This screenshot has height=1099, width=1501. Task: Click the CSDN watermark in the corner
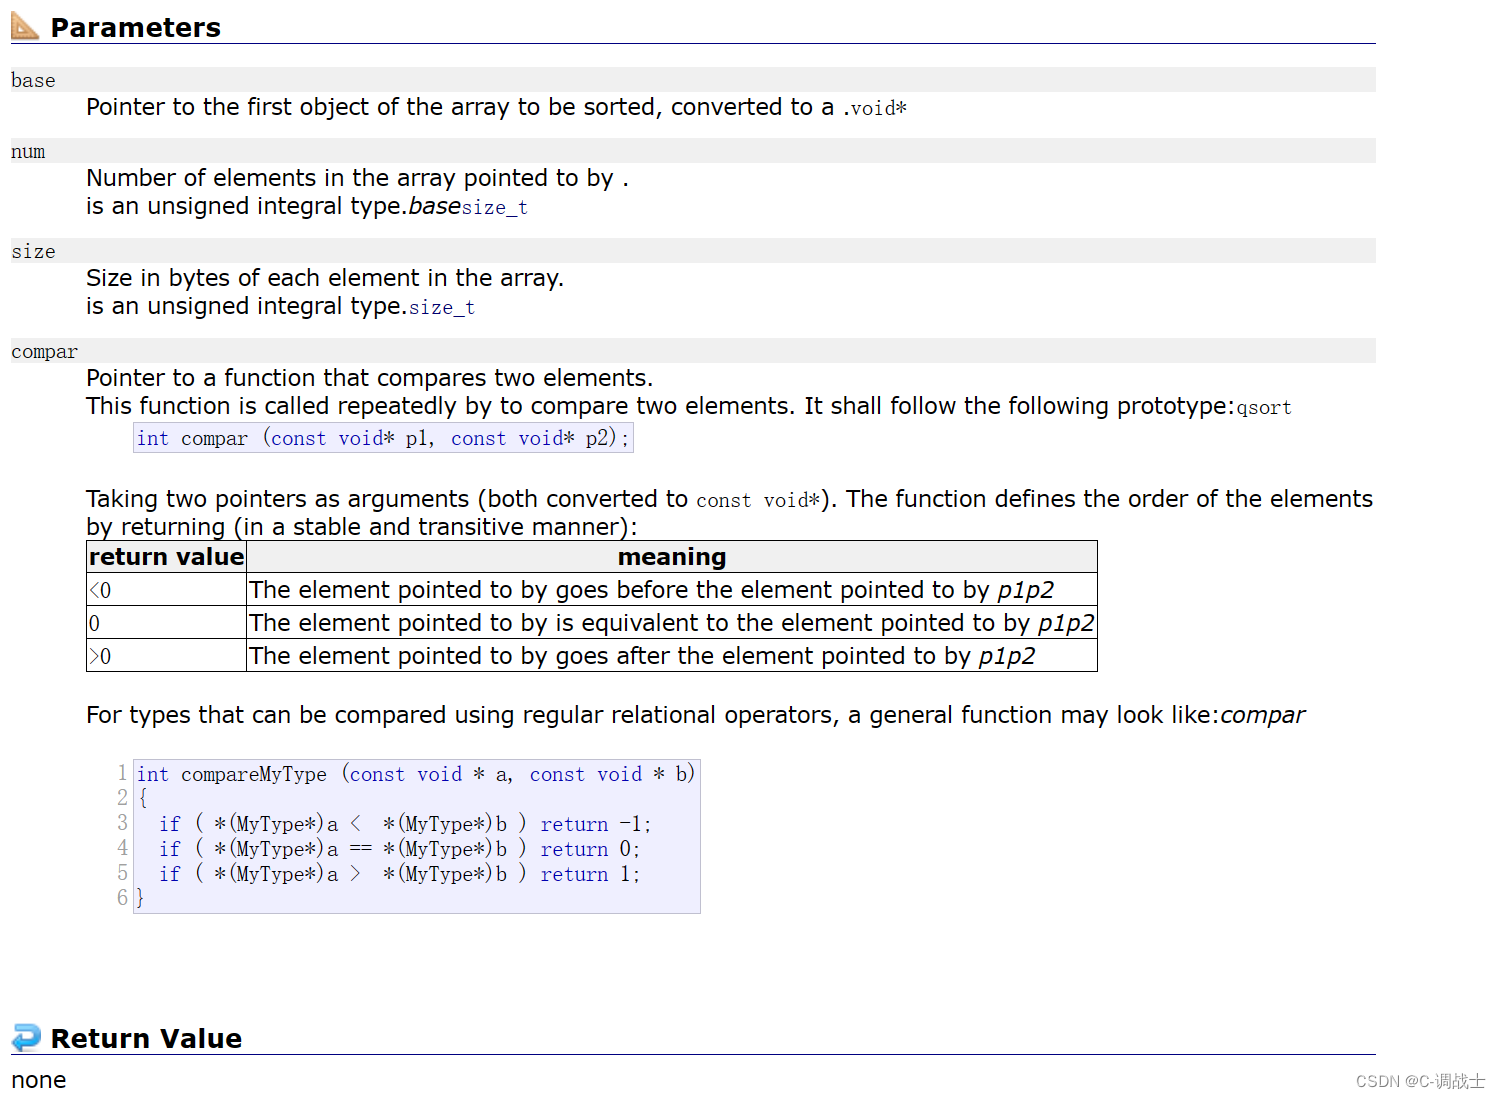(1420, 1081)
